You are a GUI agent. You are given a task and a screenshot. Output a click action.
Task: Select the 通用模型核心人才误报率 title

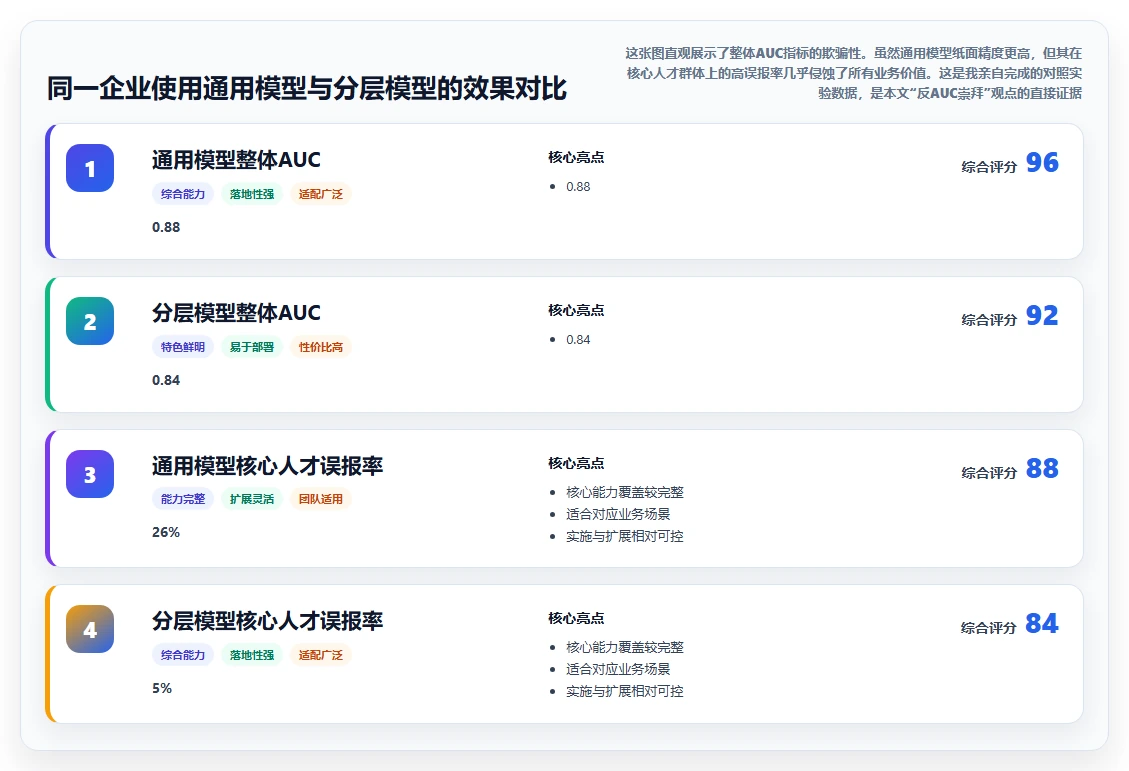267,466
